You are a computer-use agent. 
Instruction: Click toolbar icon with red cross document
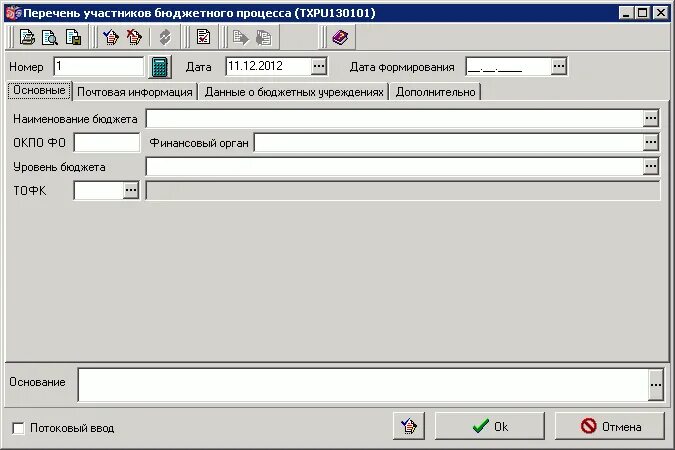134,37
